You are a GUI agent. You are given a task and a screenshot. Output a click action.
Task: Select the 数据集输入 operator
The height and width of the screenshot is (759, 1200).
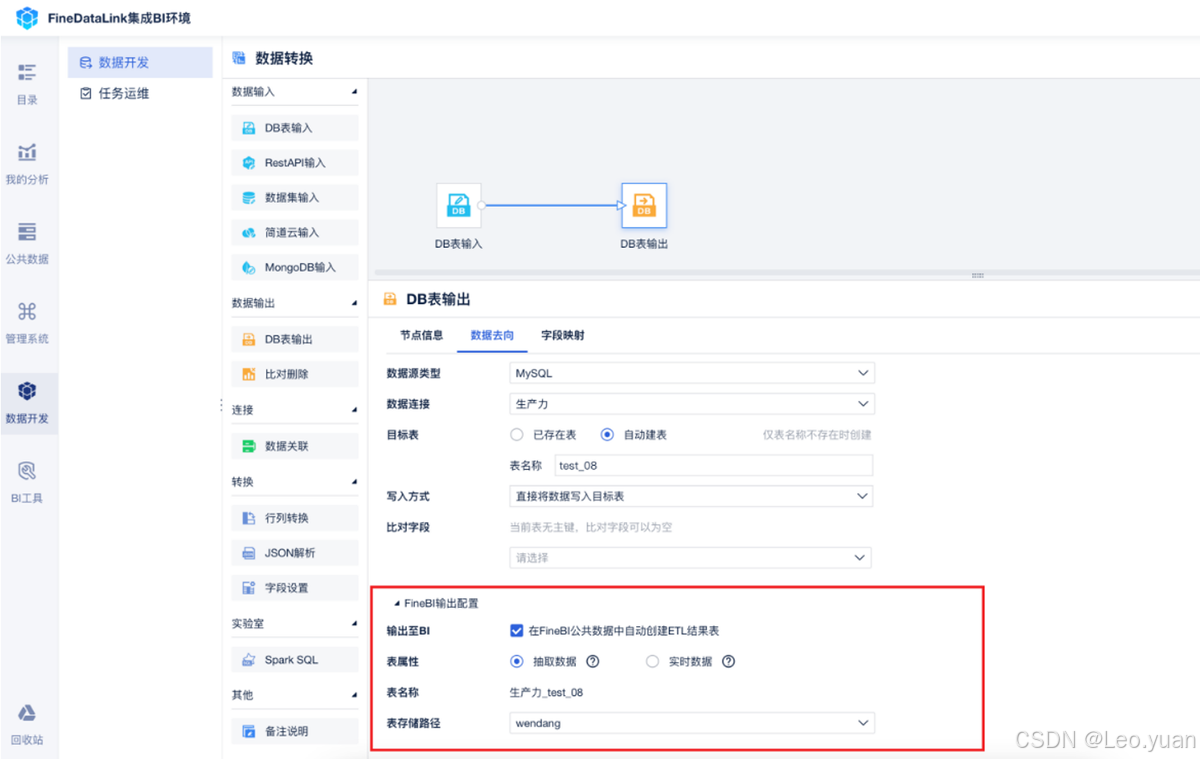[294, 198]
